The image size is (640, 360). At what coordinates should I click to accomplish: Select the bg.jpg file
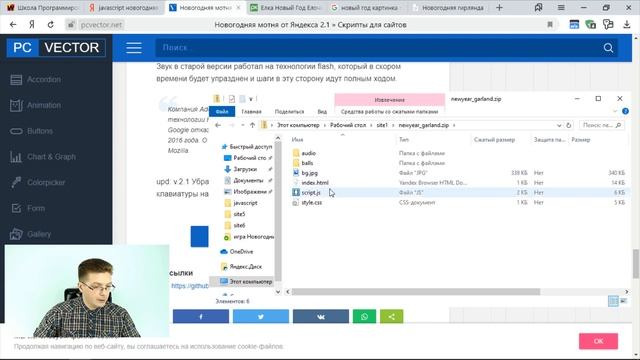pos(309,173)
